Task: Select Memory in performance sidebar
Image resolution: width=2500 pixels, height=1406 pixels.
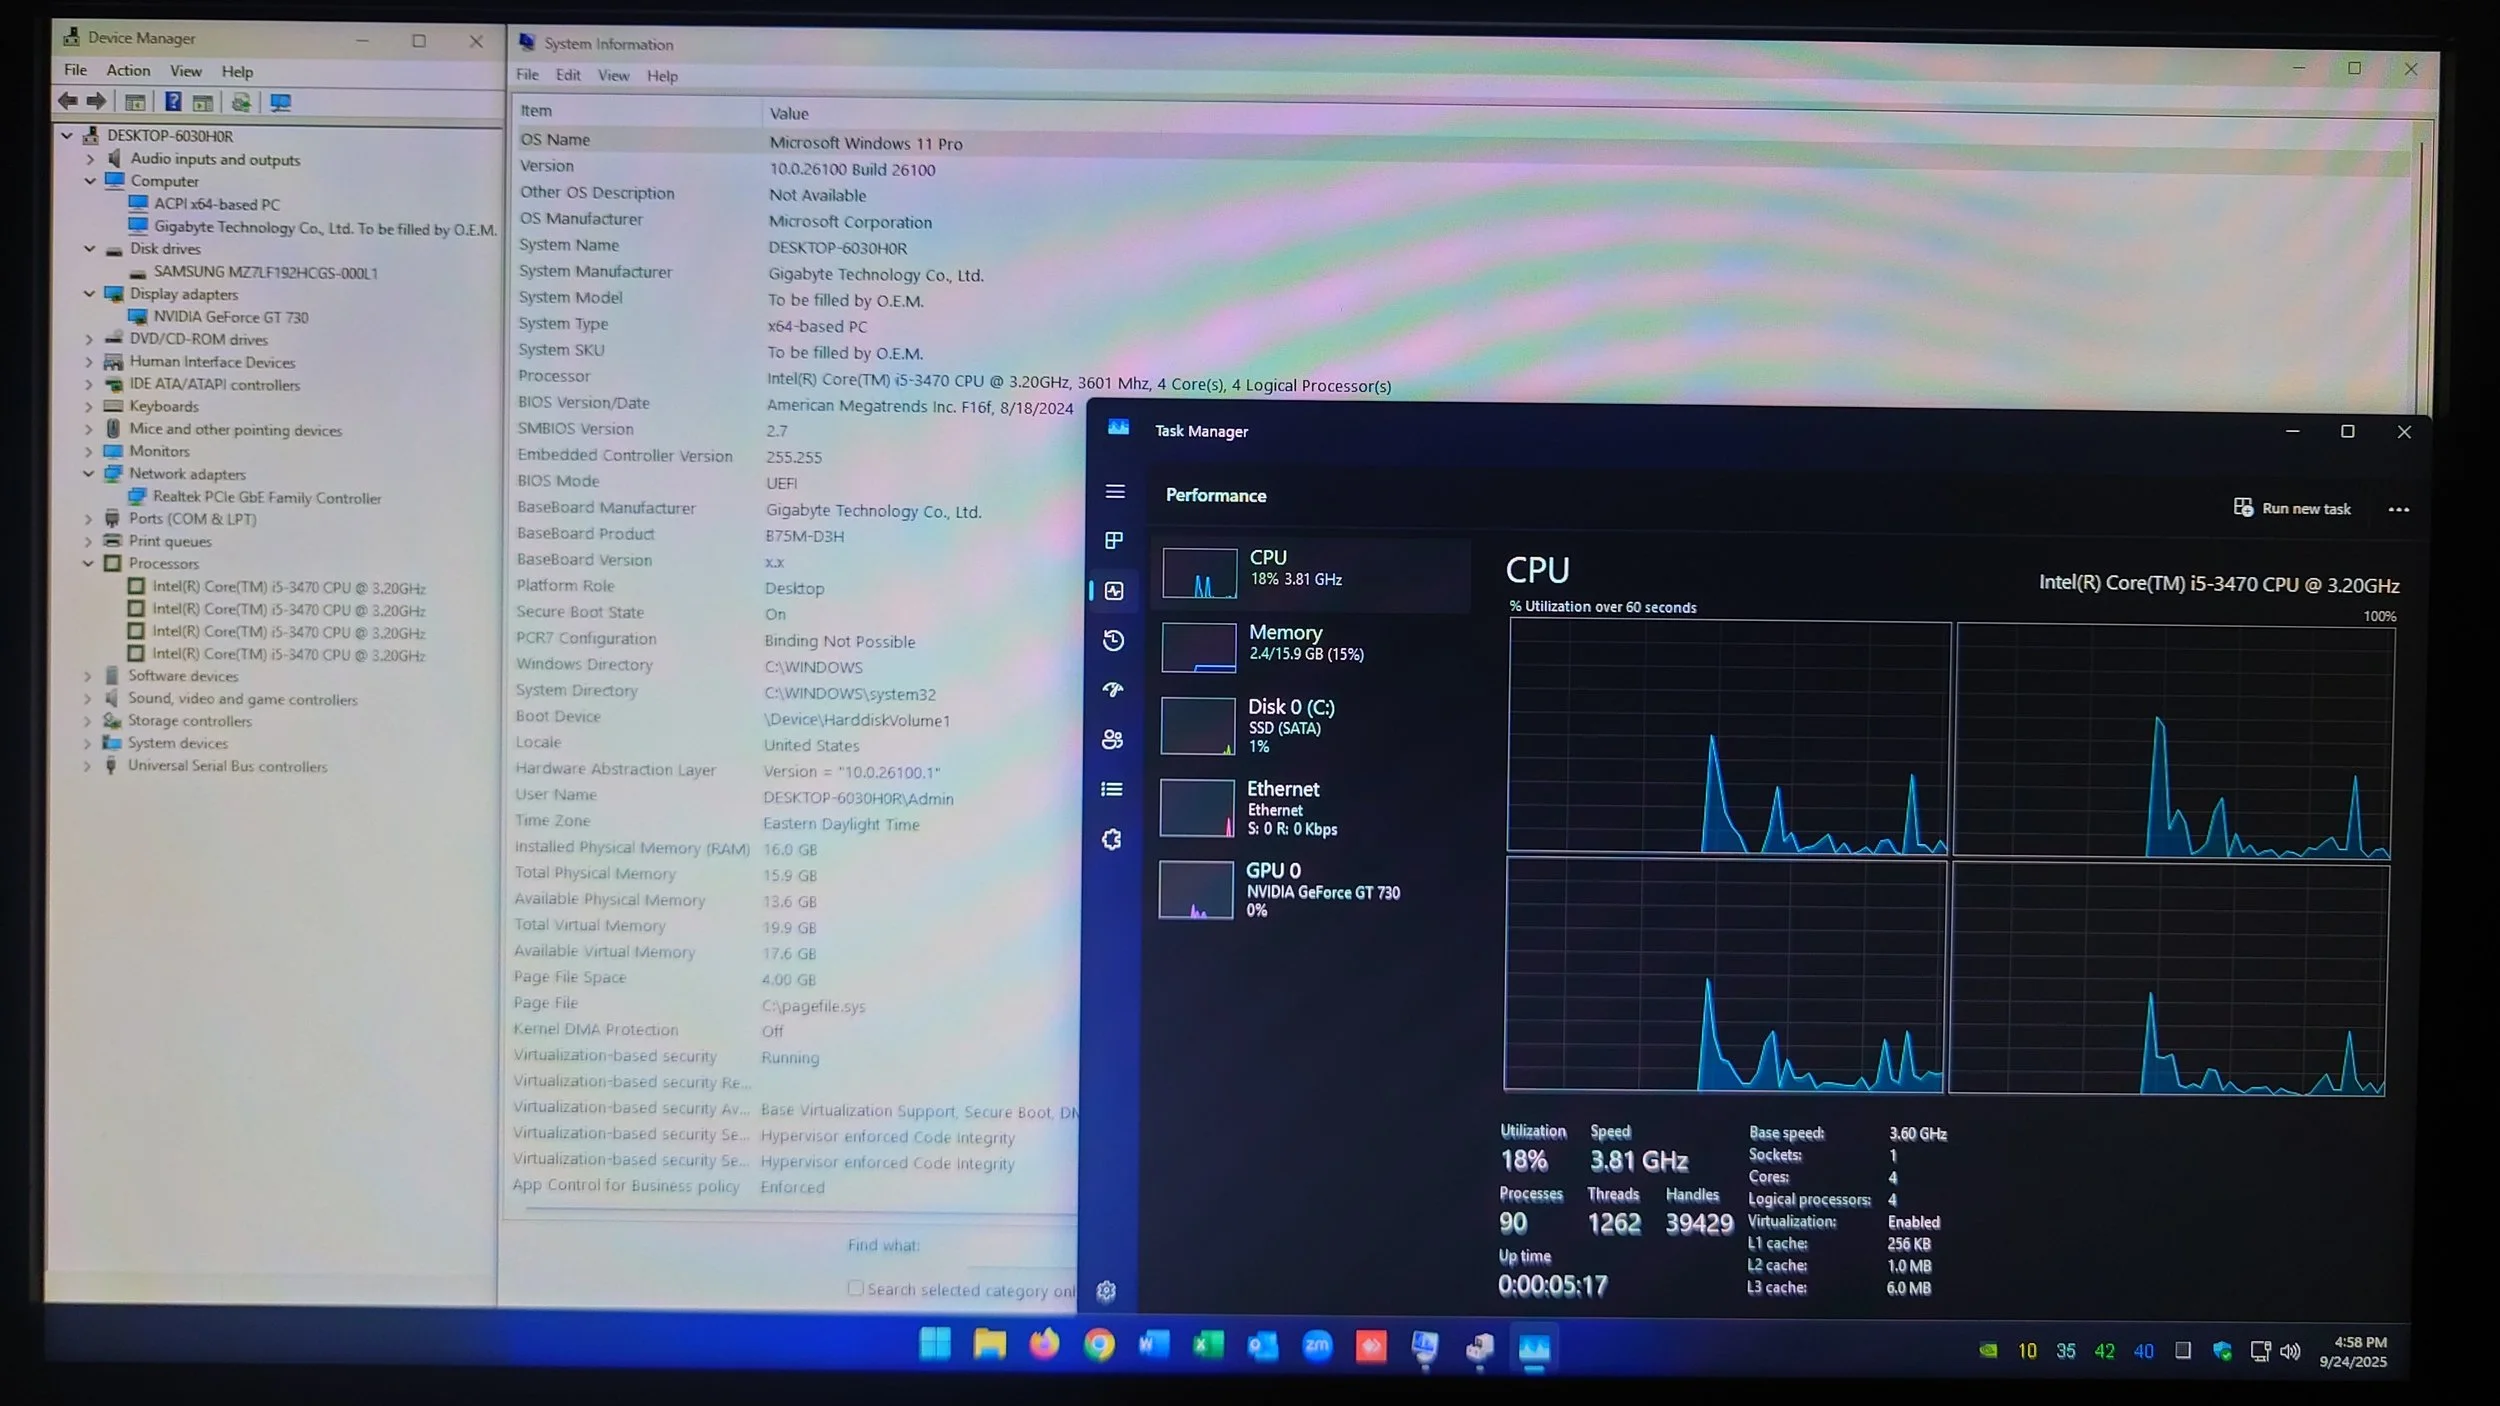Action: click(1285, 642)
